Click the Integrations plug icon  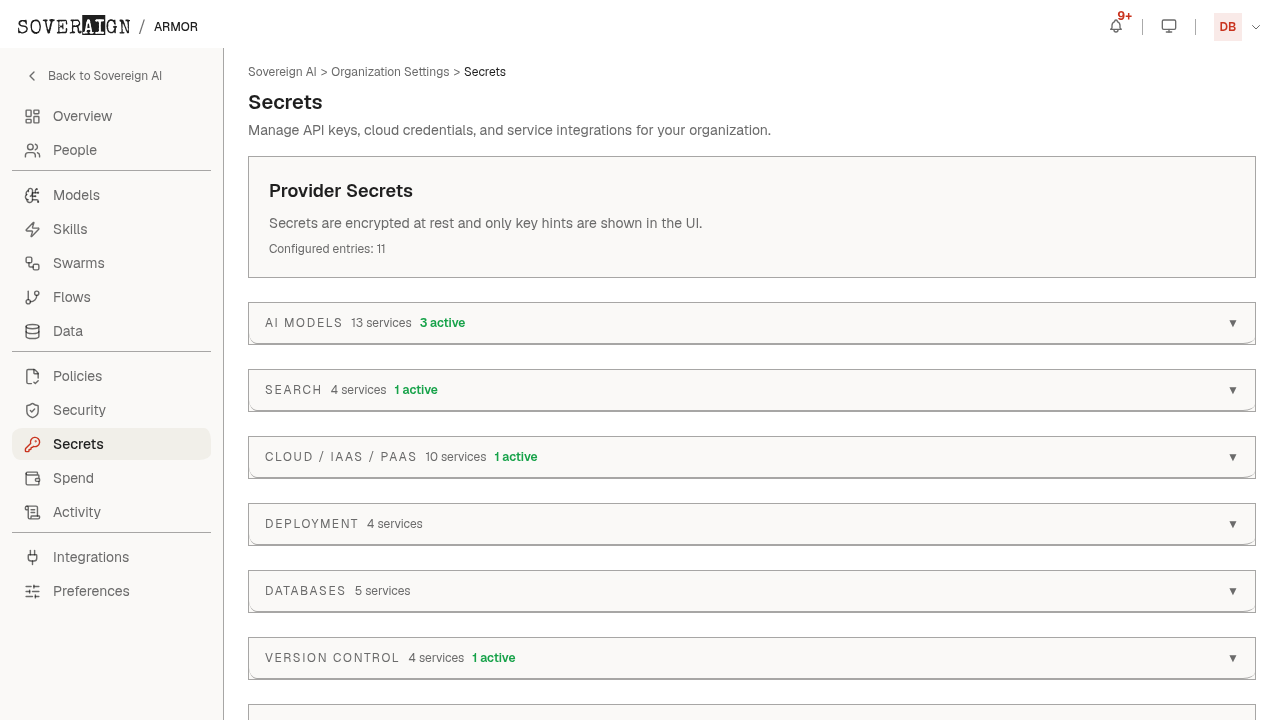click(33, 557)
